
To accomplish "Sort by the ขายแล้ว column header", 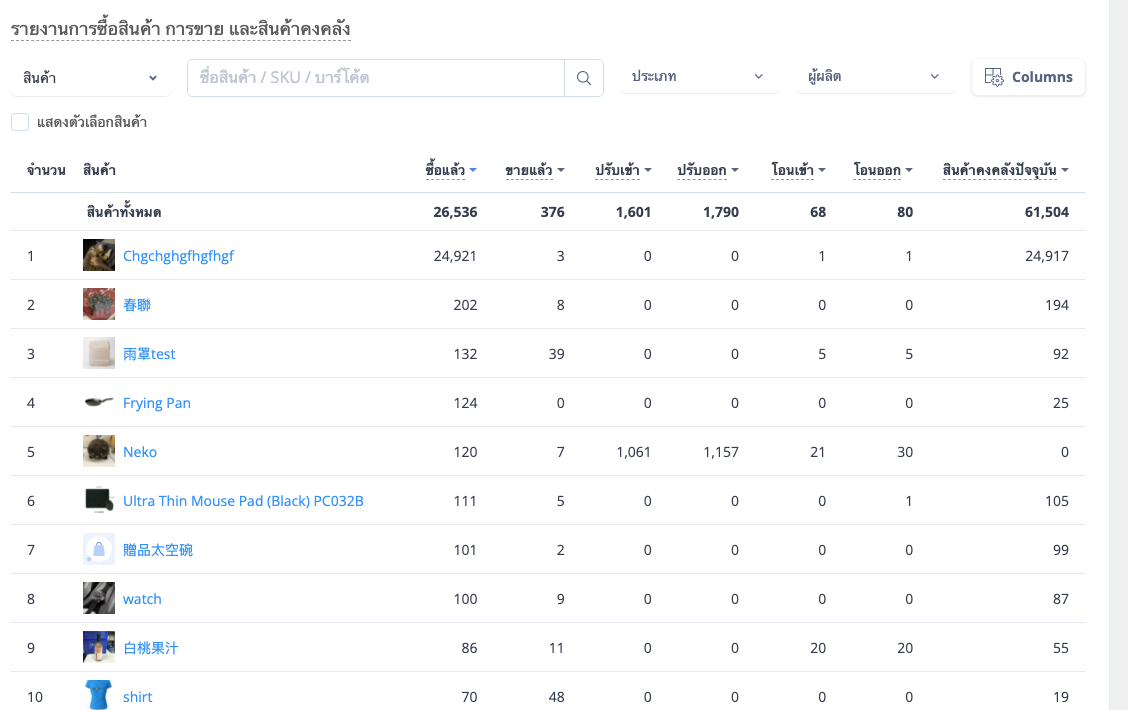I will [535, 170].
